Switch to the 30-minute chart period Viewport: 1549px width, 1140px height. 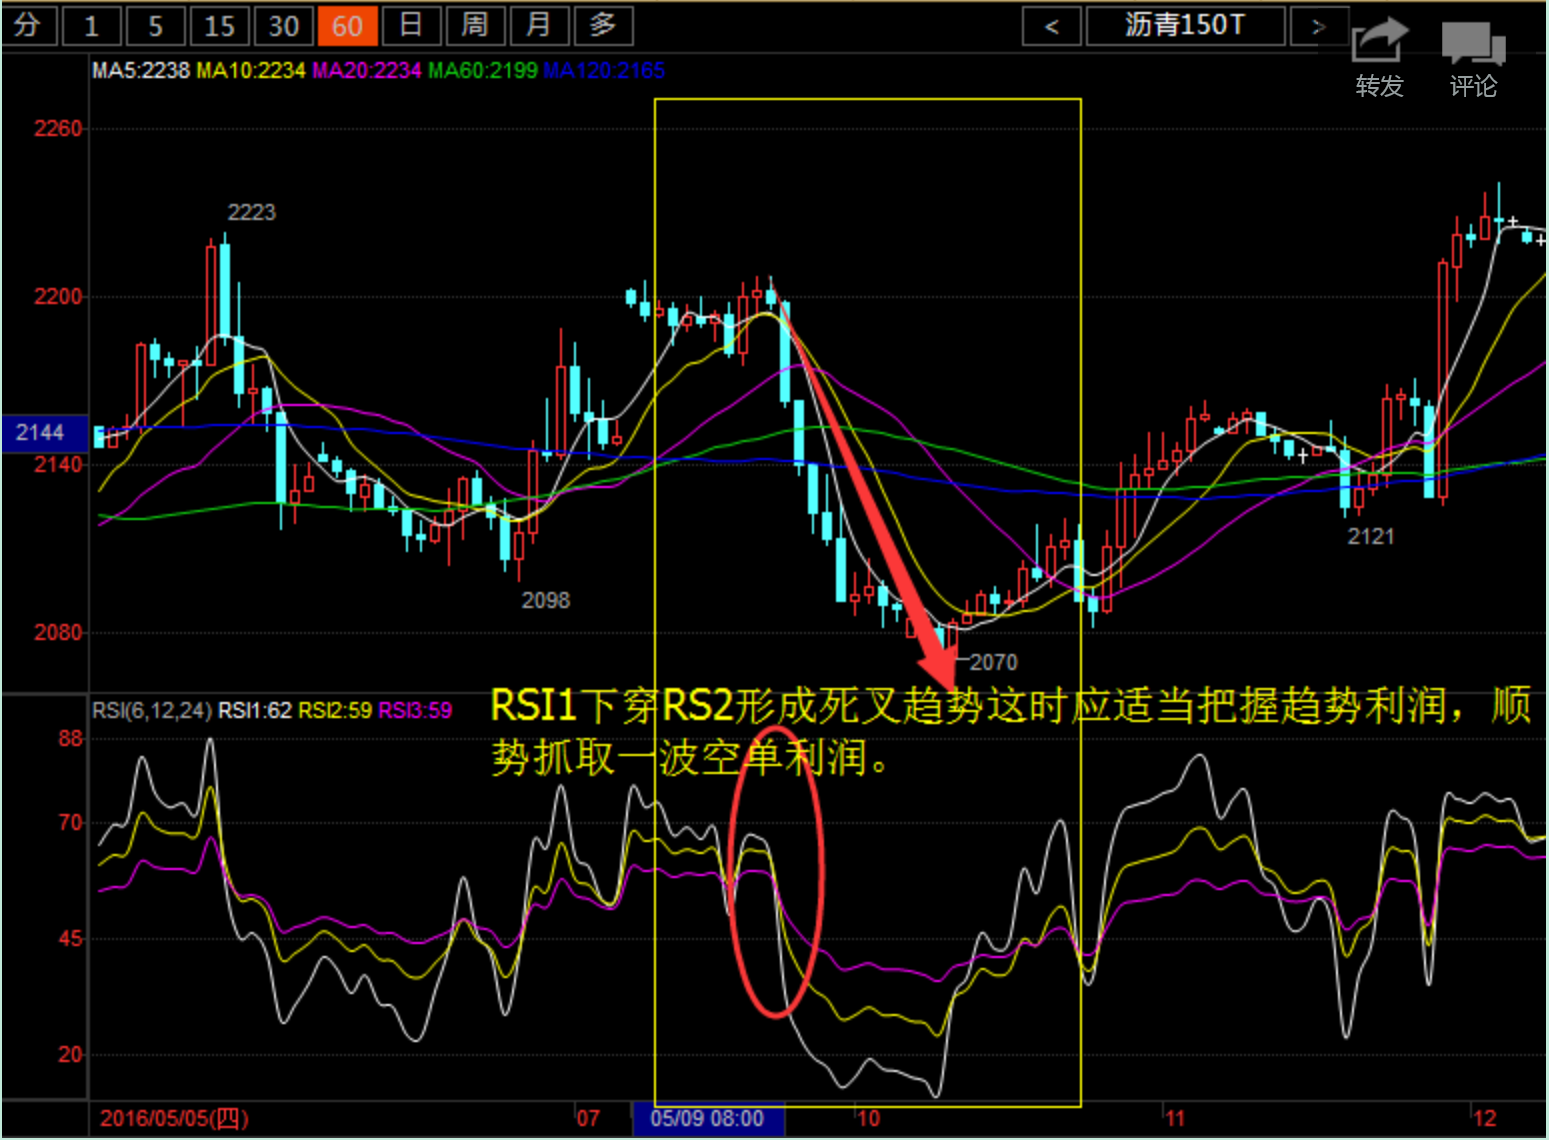pos(284,25)
